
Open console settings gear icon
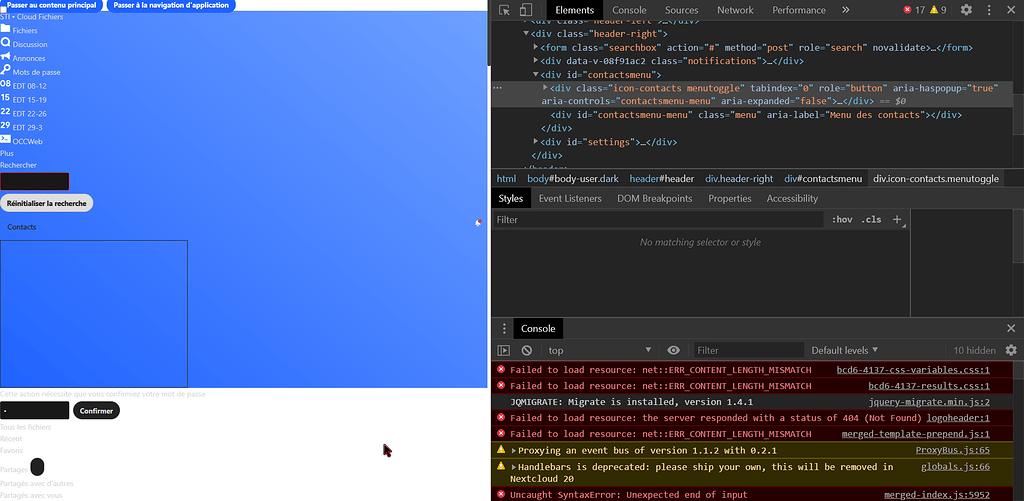click(1011, 350)
